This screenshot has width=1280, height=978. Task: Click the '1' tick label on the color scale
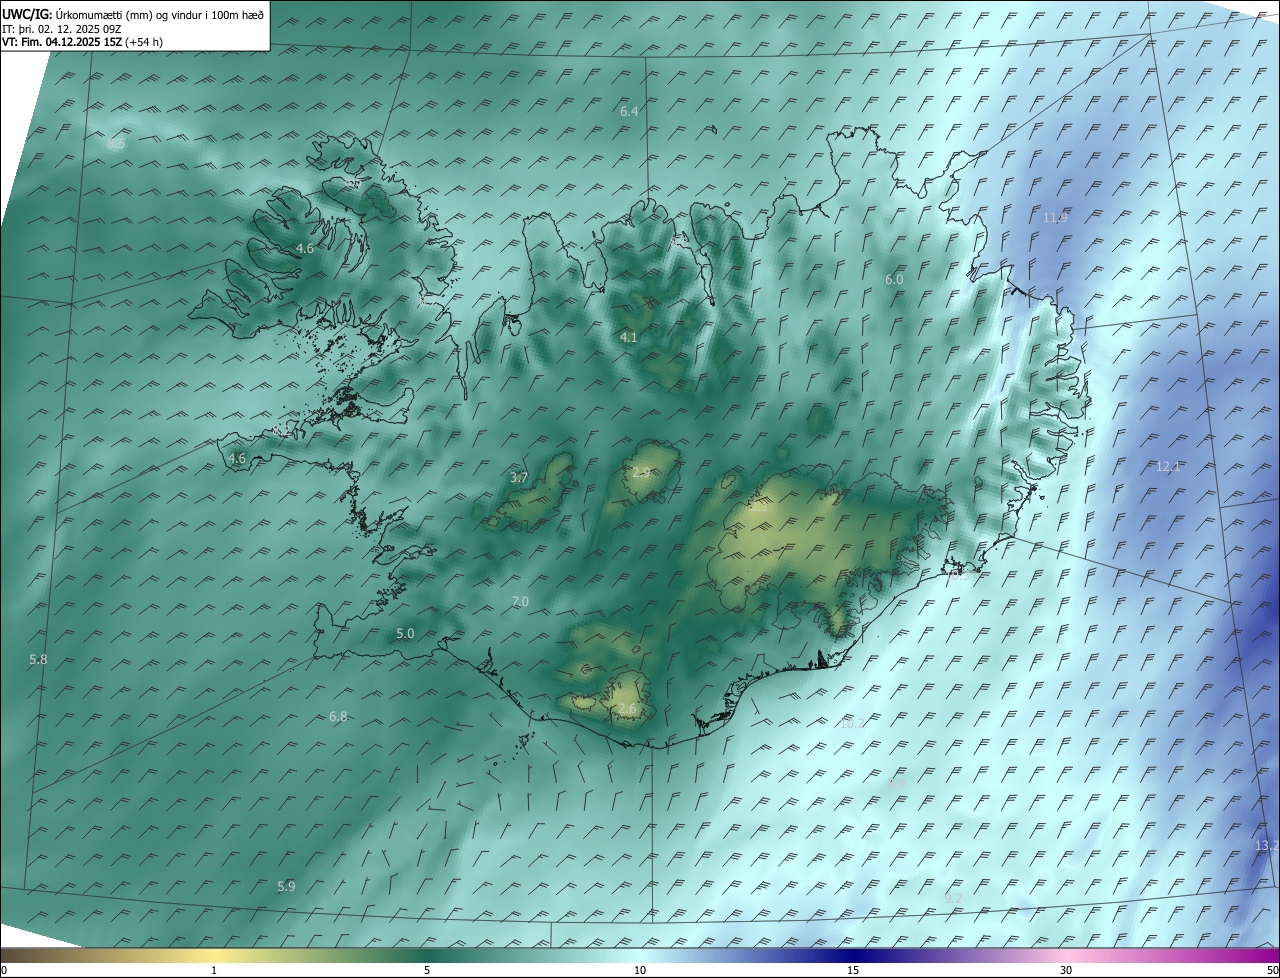pos(214,970)
